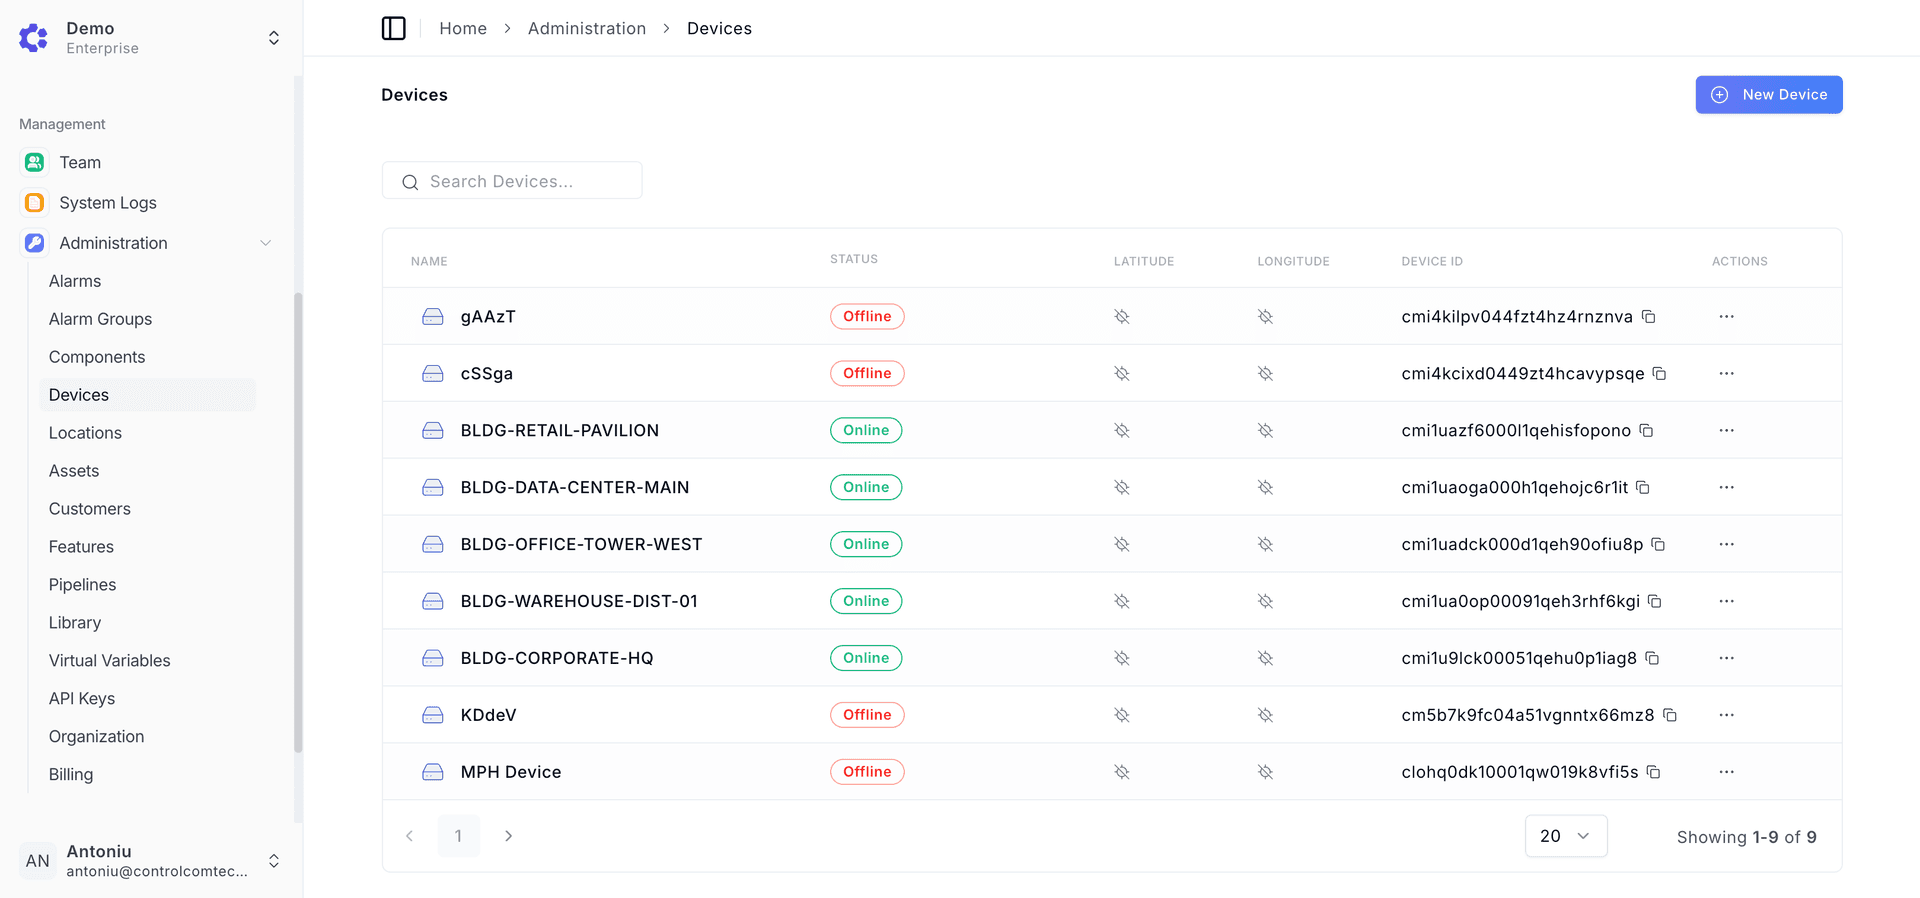Viewport: 1920px width, 898px height.
Task: Sort by the STATUS column header
Action: click(x=854, y=259)
